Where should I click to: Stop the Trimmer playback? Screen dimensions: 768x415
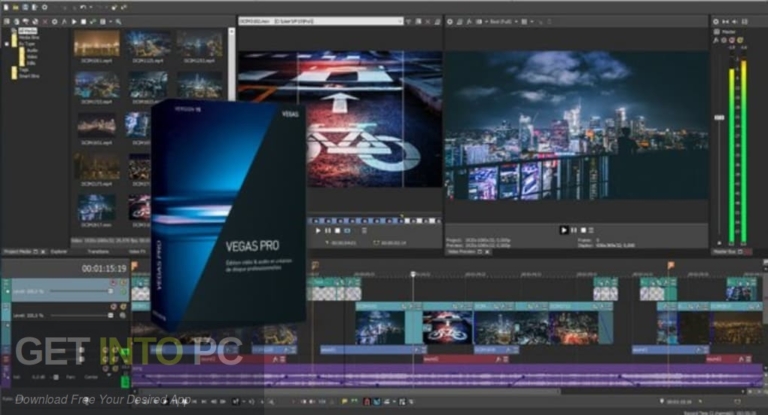pyautogui.click(x=337, y=230)
